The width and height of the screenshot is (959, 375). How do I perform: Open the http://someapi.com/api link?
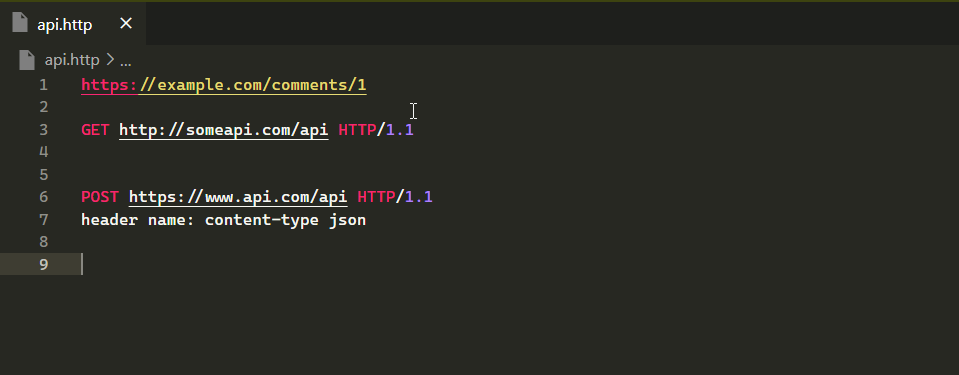pyautogui.click(x=224, y=130)
